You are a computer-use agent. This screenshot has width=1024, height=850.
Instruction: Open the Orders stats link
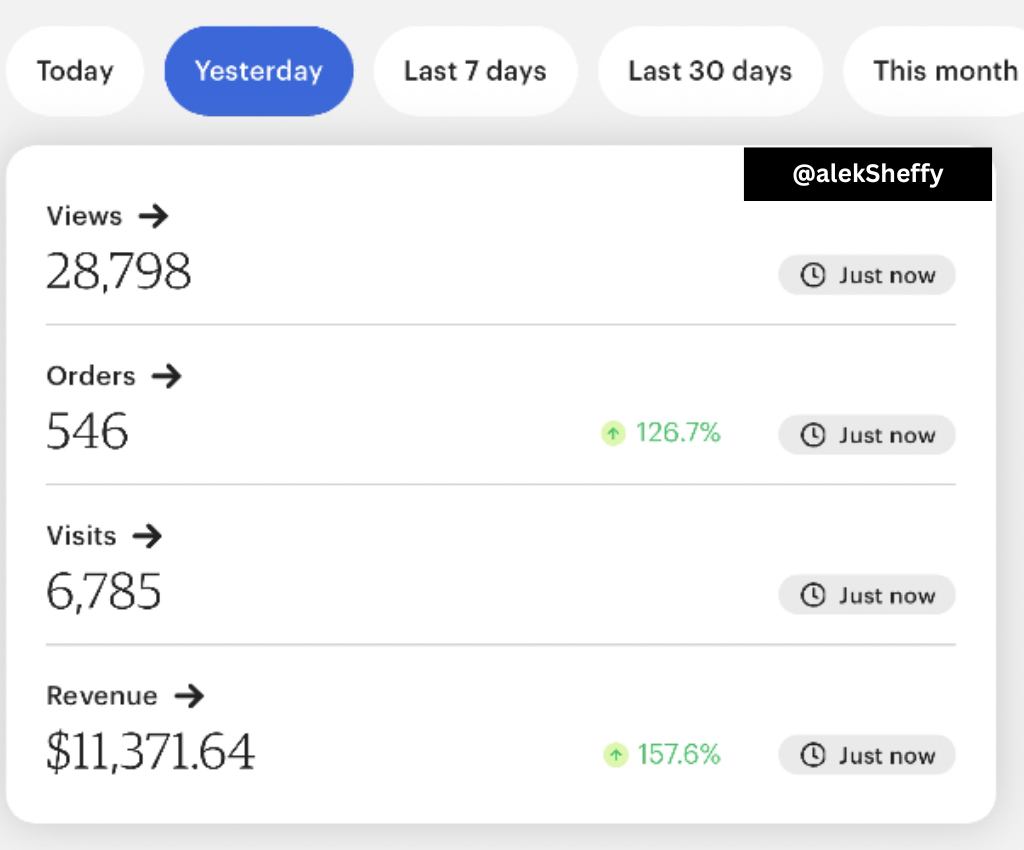coord(91,376)
